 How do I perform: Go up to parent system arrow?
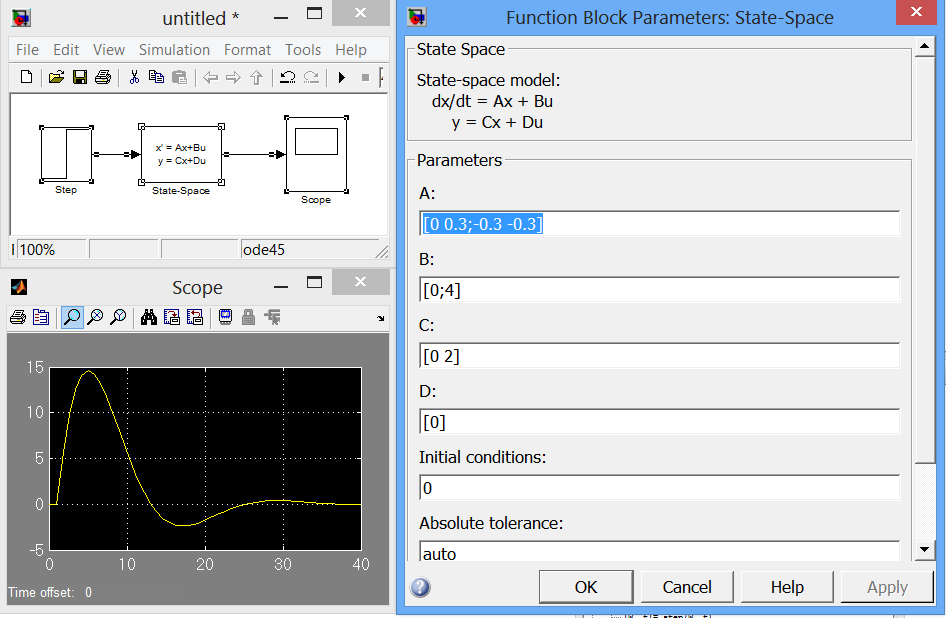tap(256, 77)
